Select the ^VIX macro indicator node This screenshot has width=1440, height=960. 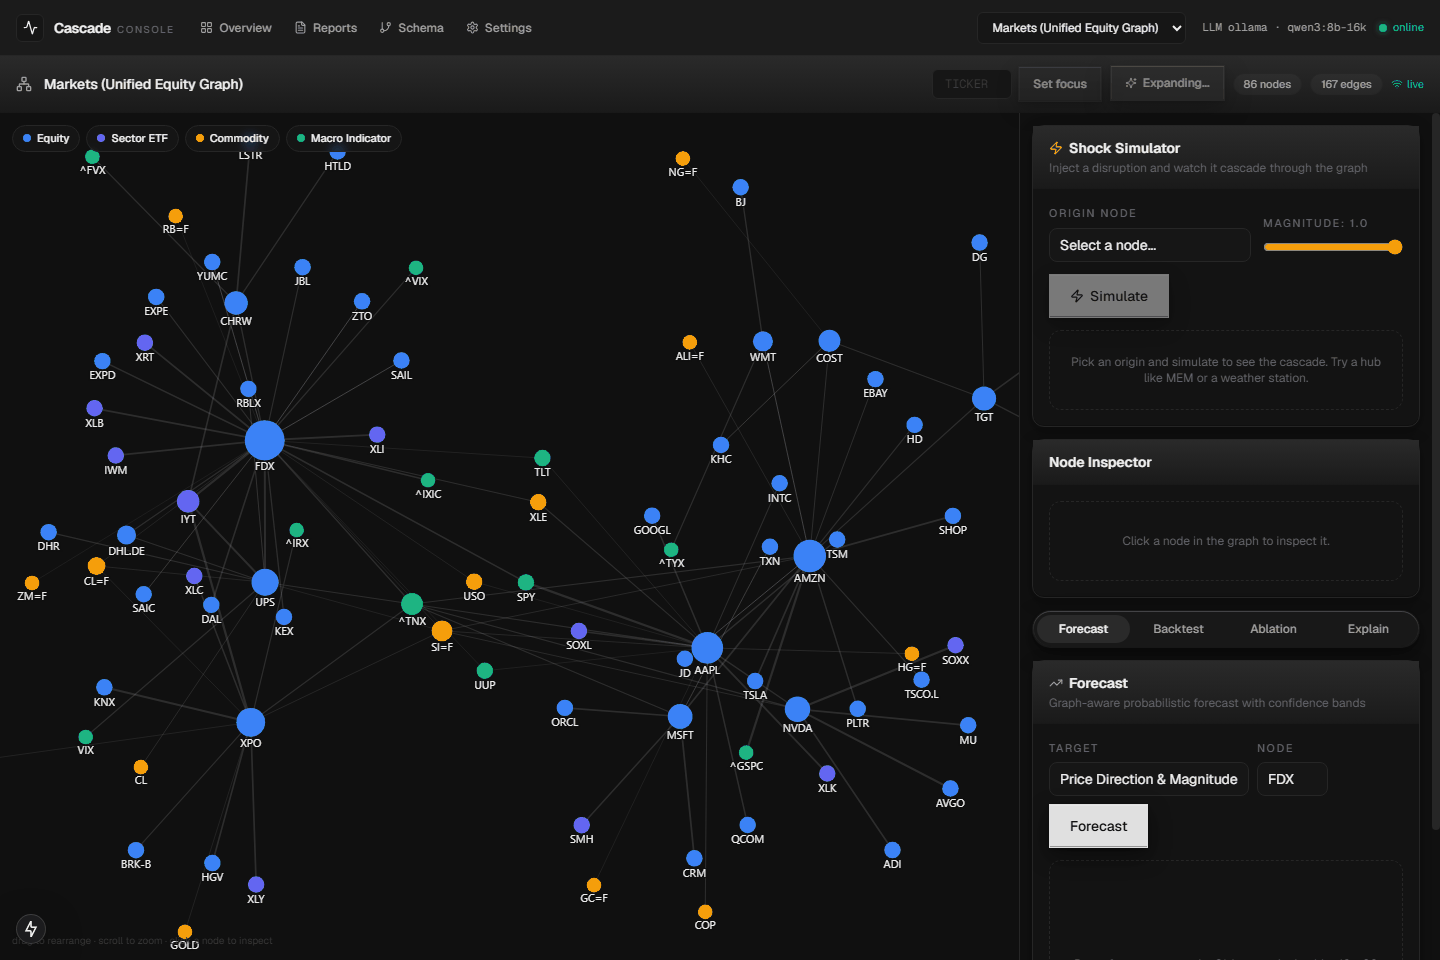[416, 268]
